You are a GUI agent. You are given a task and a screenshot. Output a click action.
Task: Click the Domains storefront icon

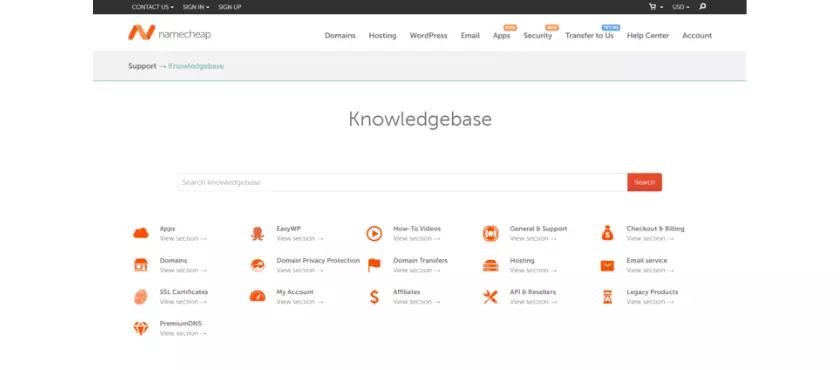pyautogui.click(x=141, y=265)
